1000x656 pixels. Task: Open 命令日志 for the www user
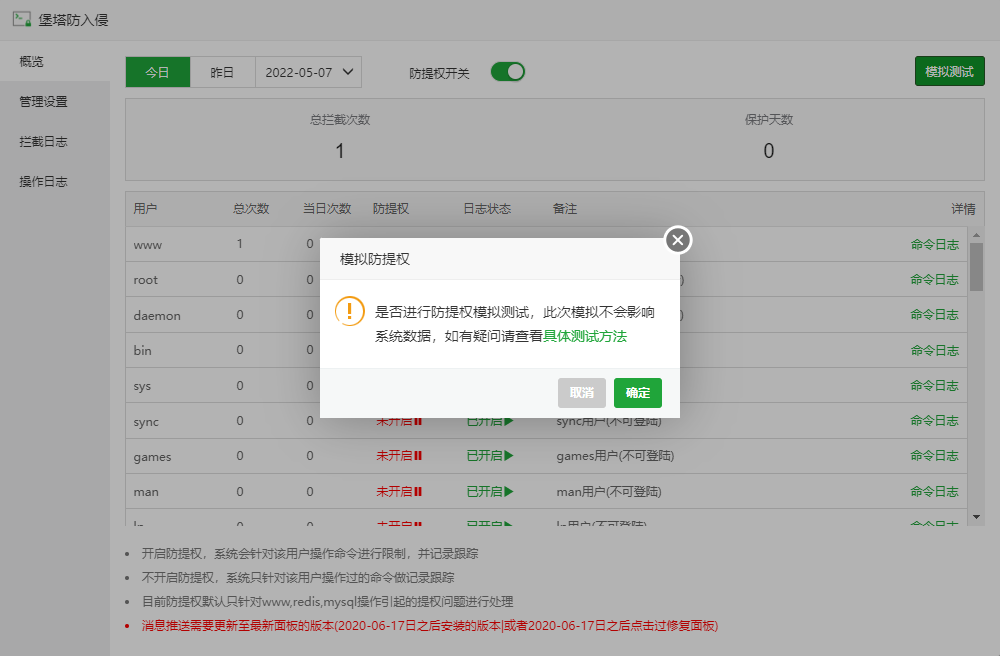pos(934,244)
